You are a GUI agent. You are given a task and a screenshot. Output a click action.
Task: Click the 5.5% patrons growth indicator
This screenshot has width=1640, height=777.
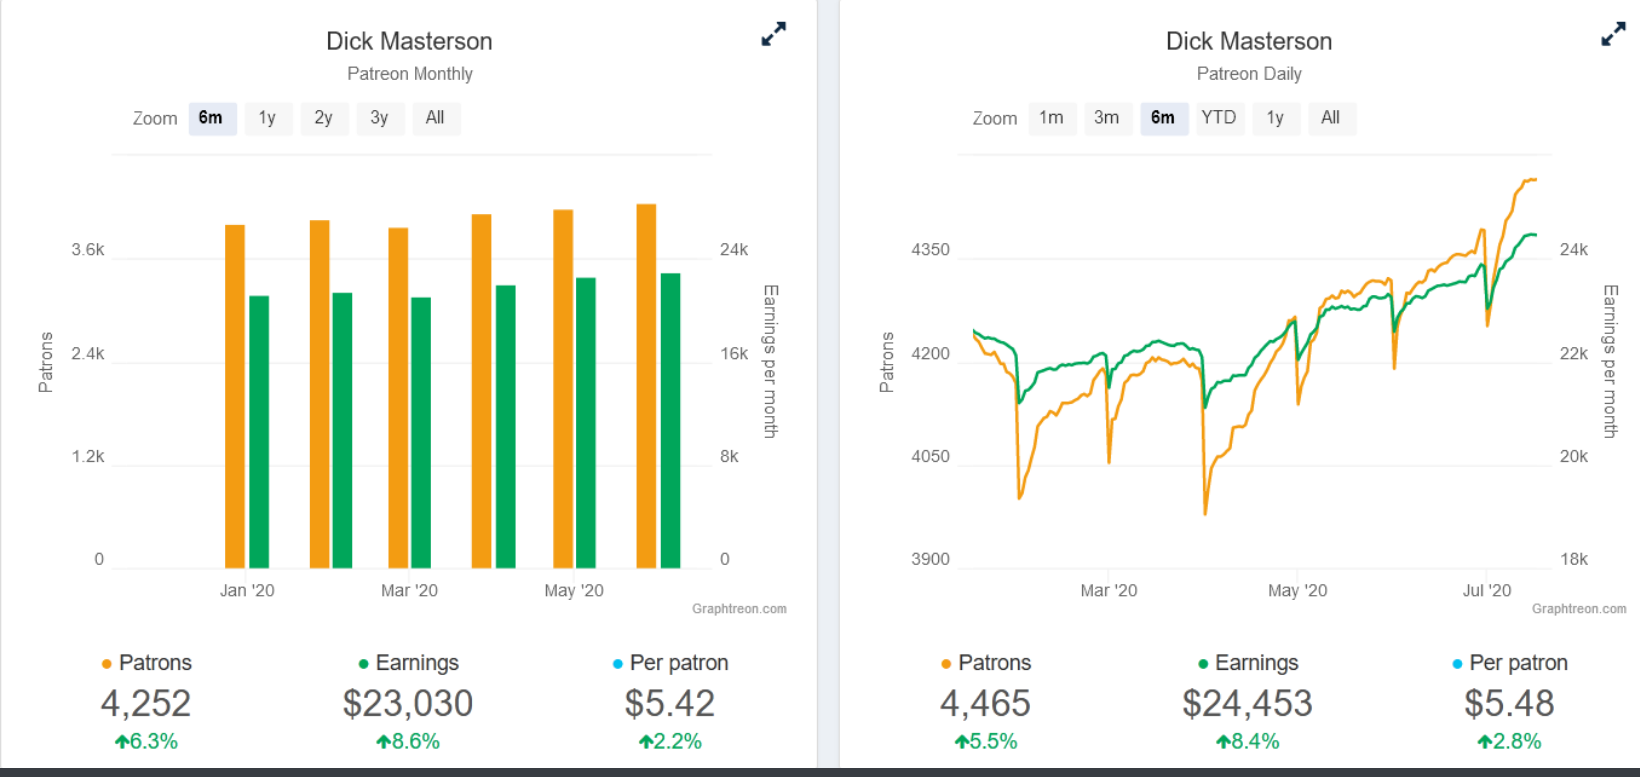tap(986, 742)
